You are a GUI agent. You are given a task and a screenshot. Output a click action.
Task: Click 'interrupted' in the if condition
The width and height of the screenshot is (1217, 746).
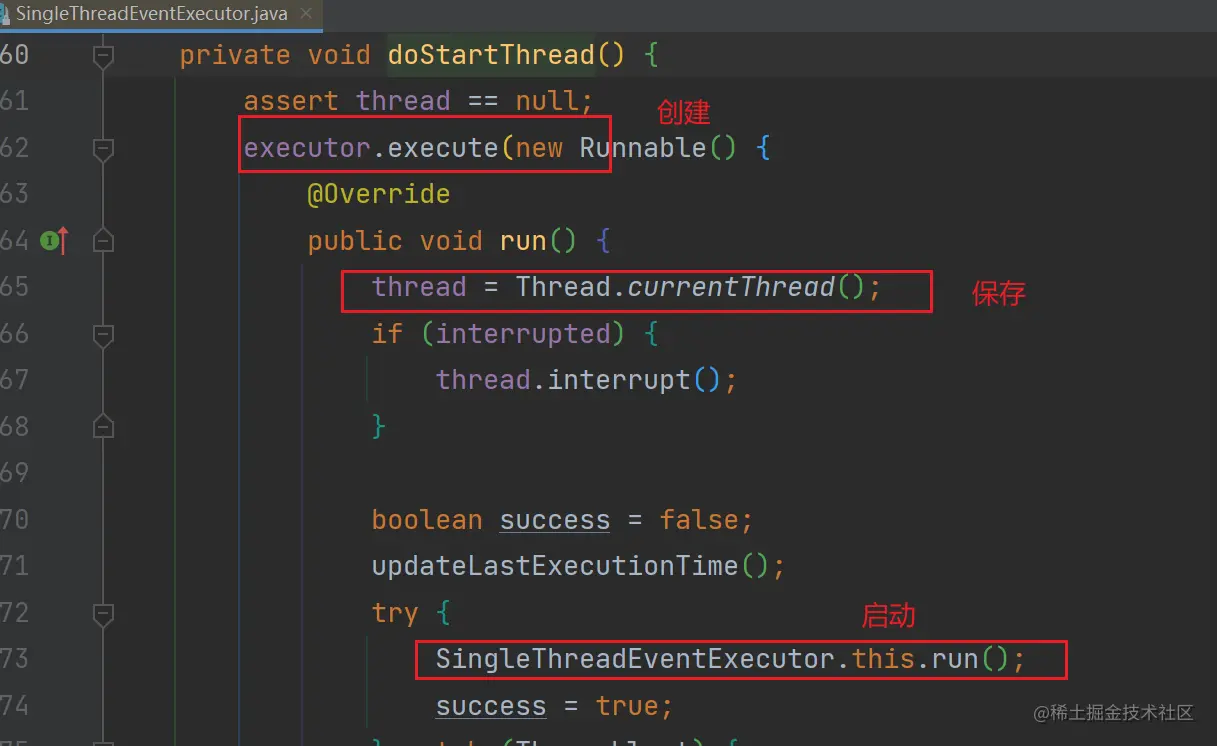click(523, 333)
